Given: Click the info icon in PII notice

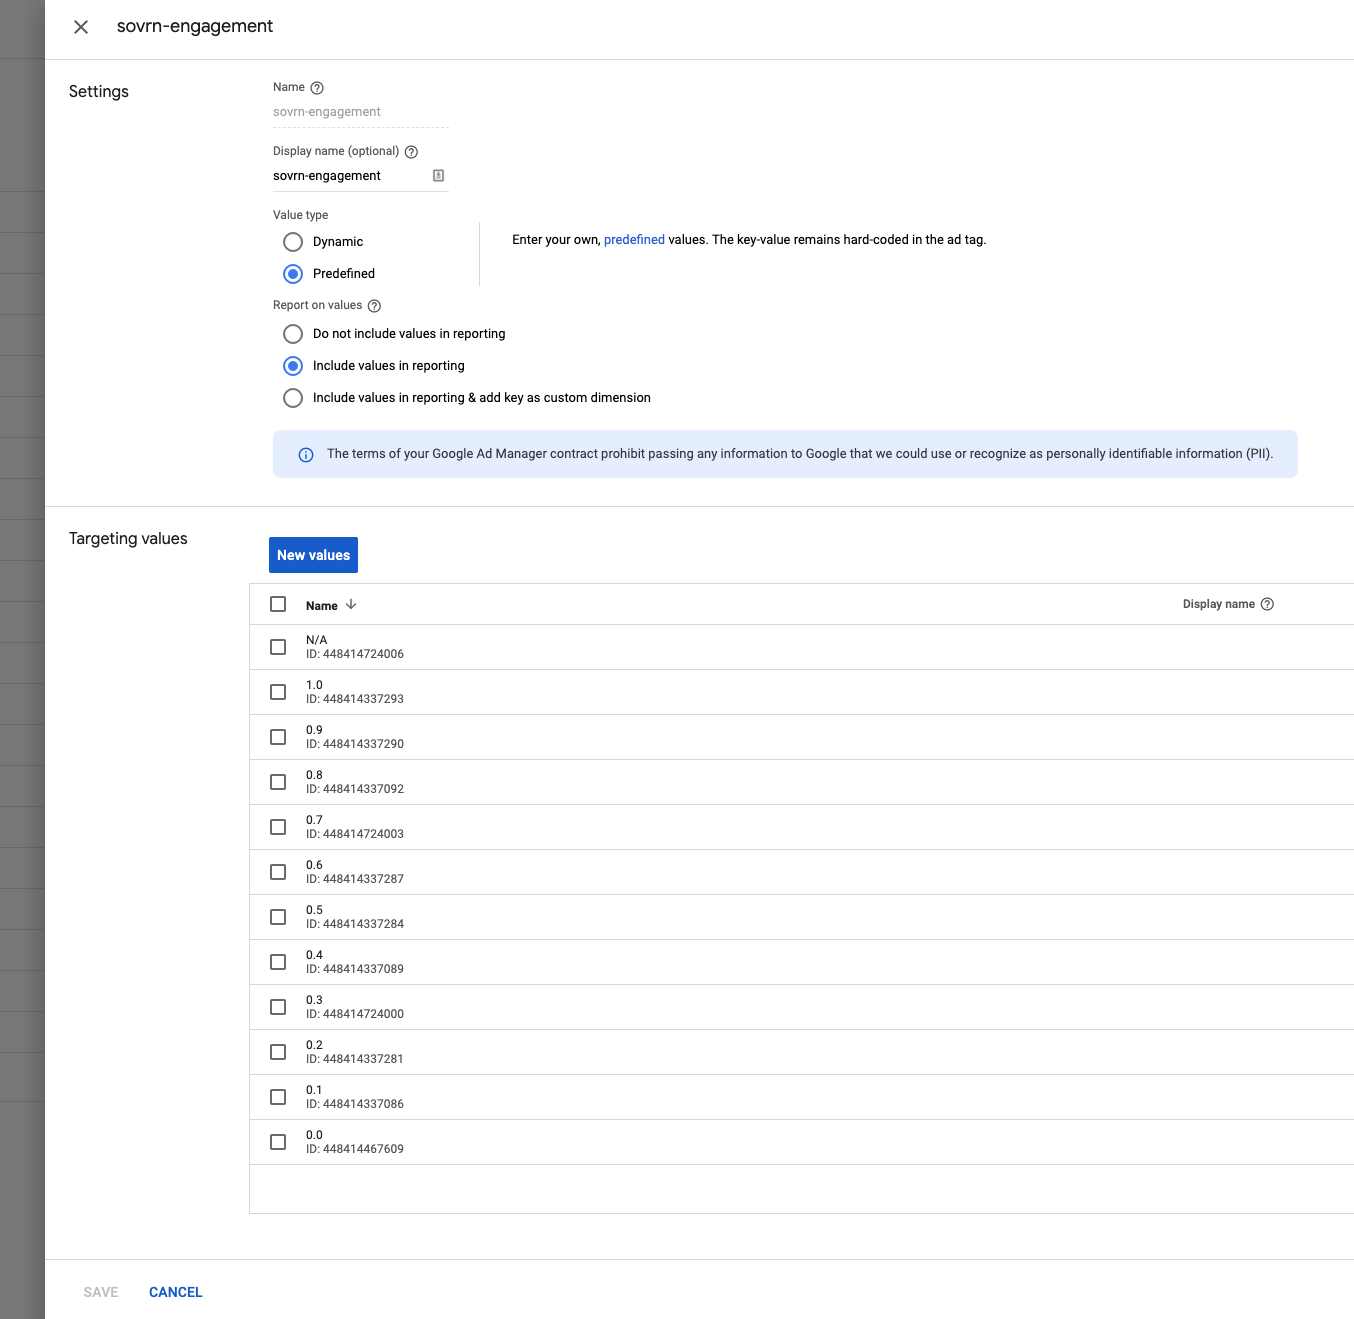Looking at the screenshot, I should click(306, 455).
